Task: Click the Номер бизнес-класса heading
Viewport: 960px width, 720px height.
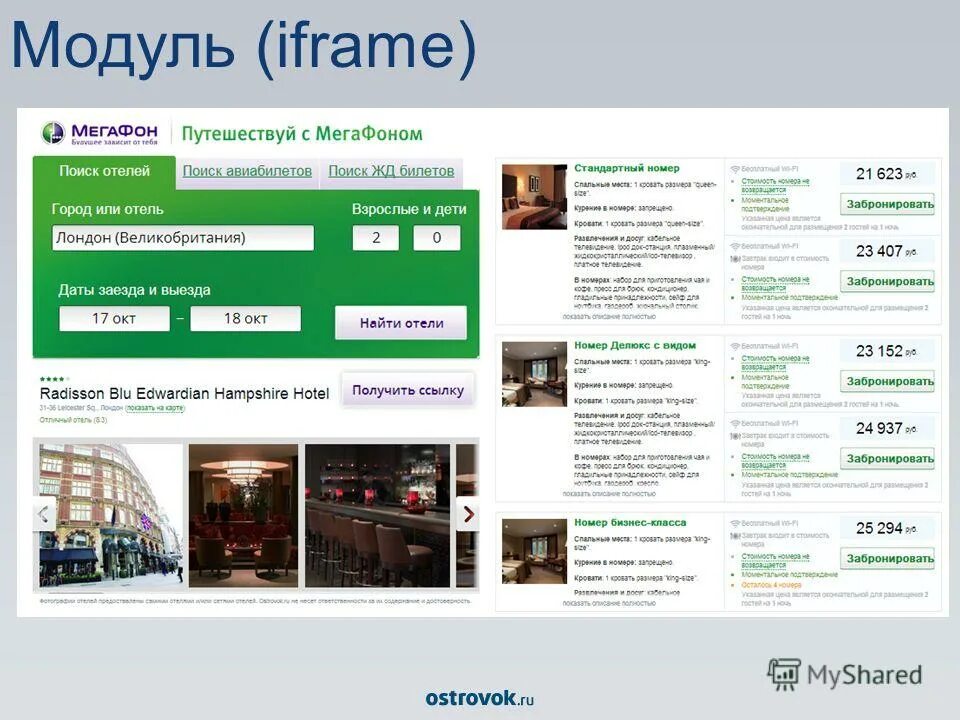Action: (x=630, y=522)
